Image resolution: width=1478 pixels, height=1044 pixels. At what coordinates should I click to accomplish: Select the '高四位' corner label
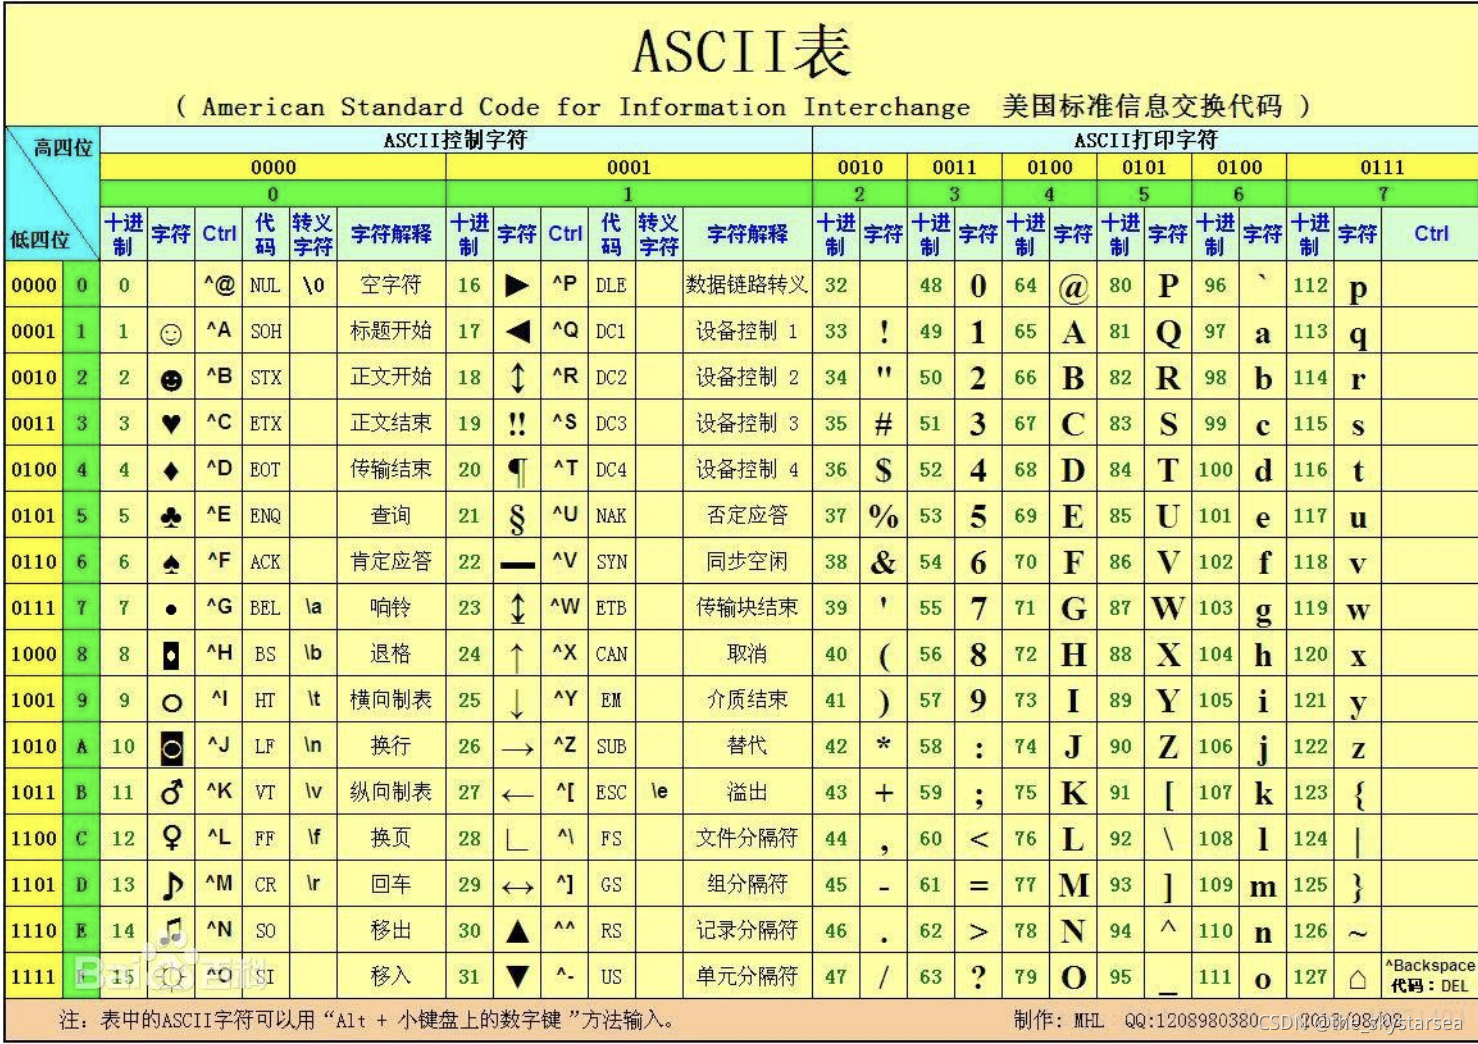tap(63, 148)
